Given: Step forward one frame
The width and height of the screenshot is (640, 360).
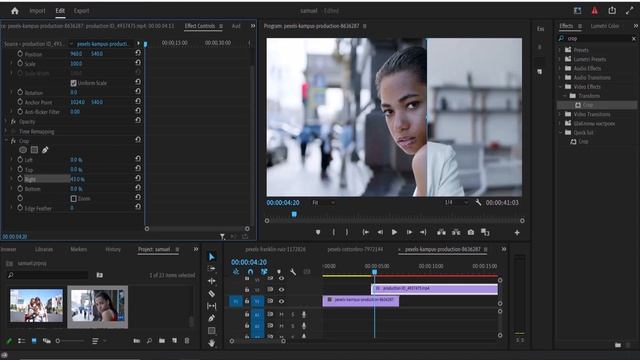Looking at the screenshot, I should coord(409,232).
